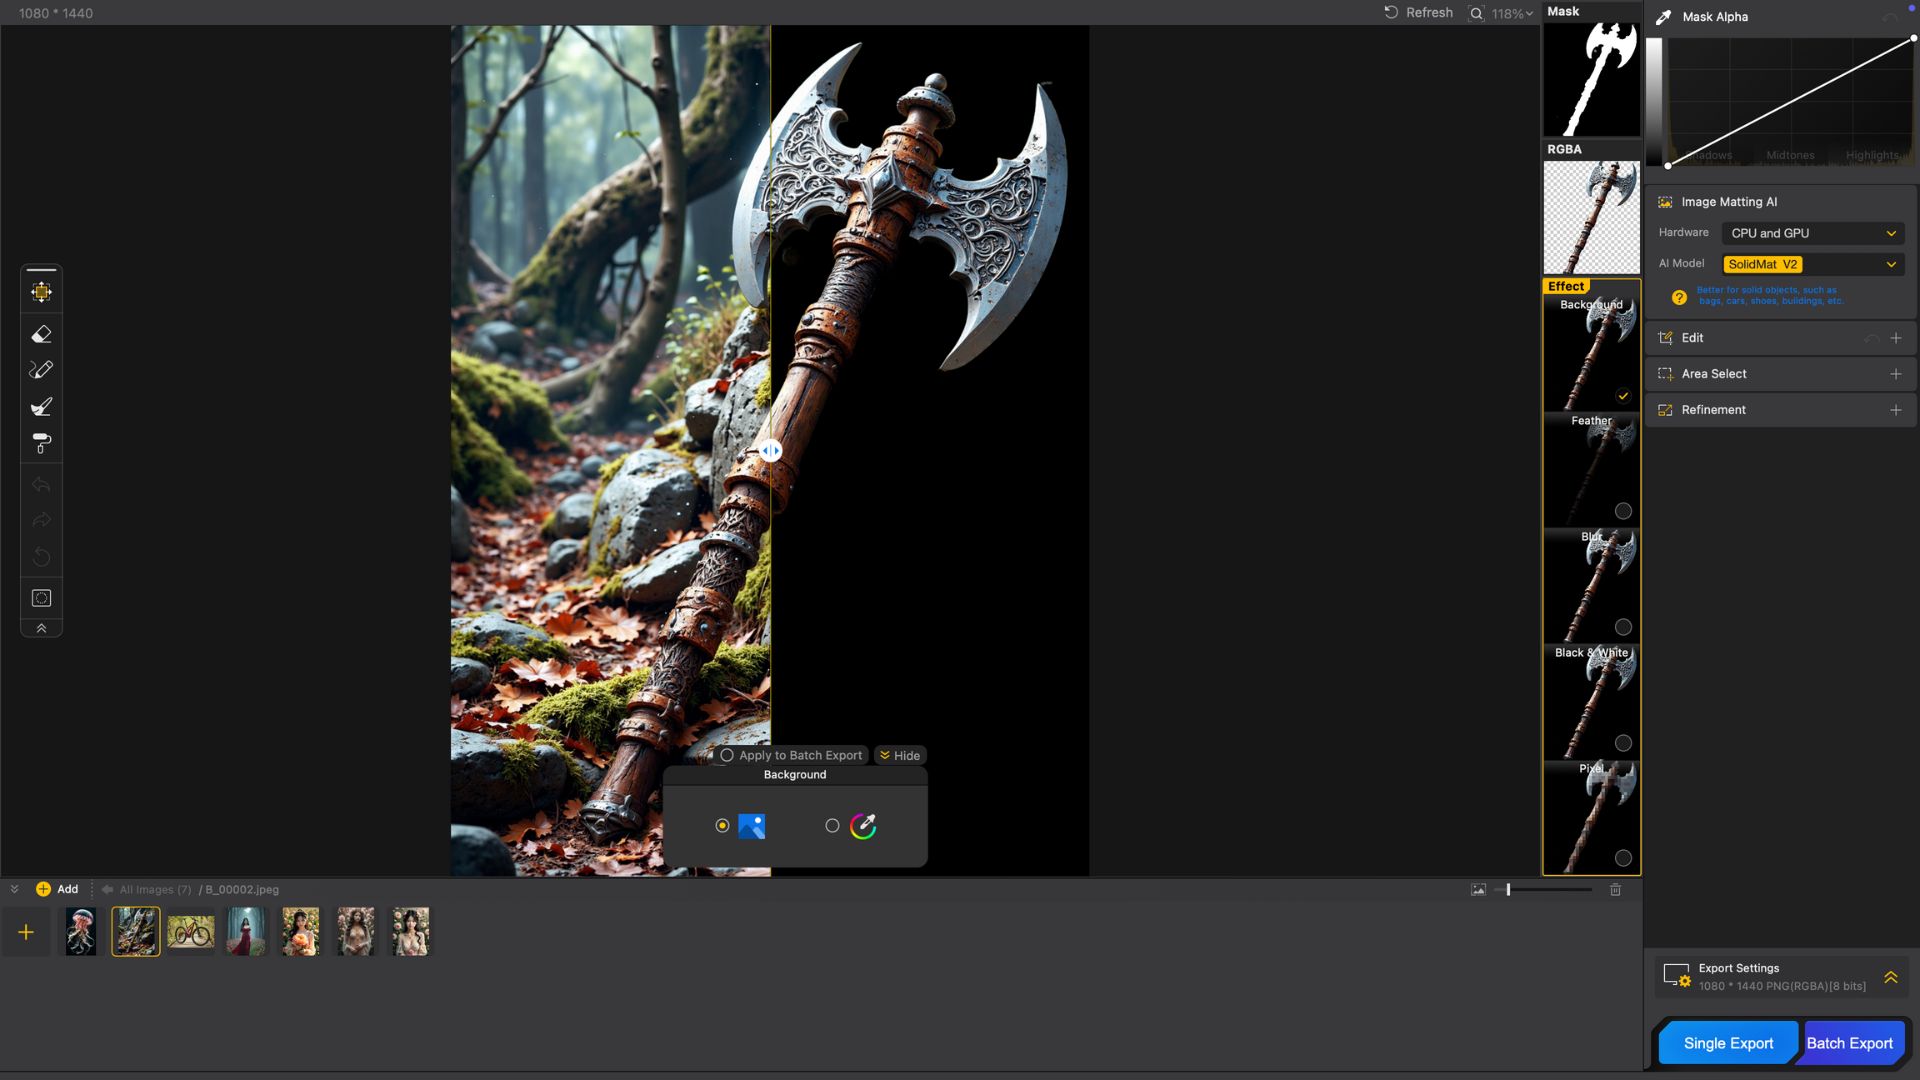Click the Single Export button
This screenshot has height=1080, width=1920.
point(1728,1043)
